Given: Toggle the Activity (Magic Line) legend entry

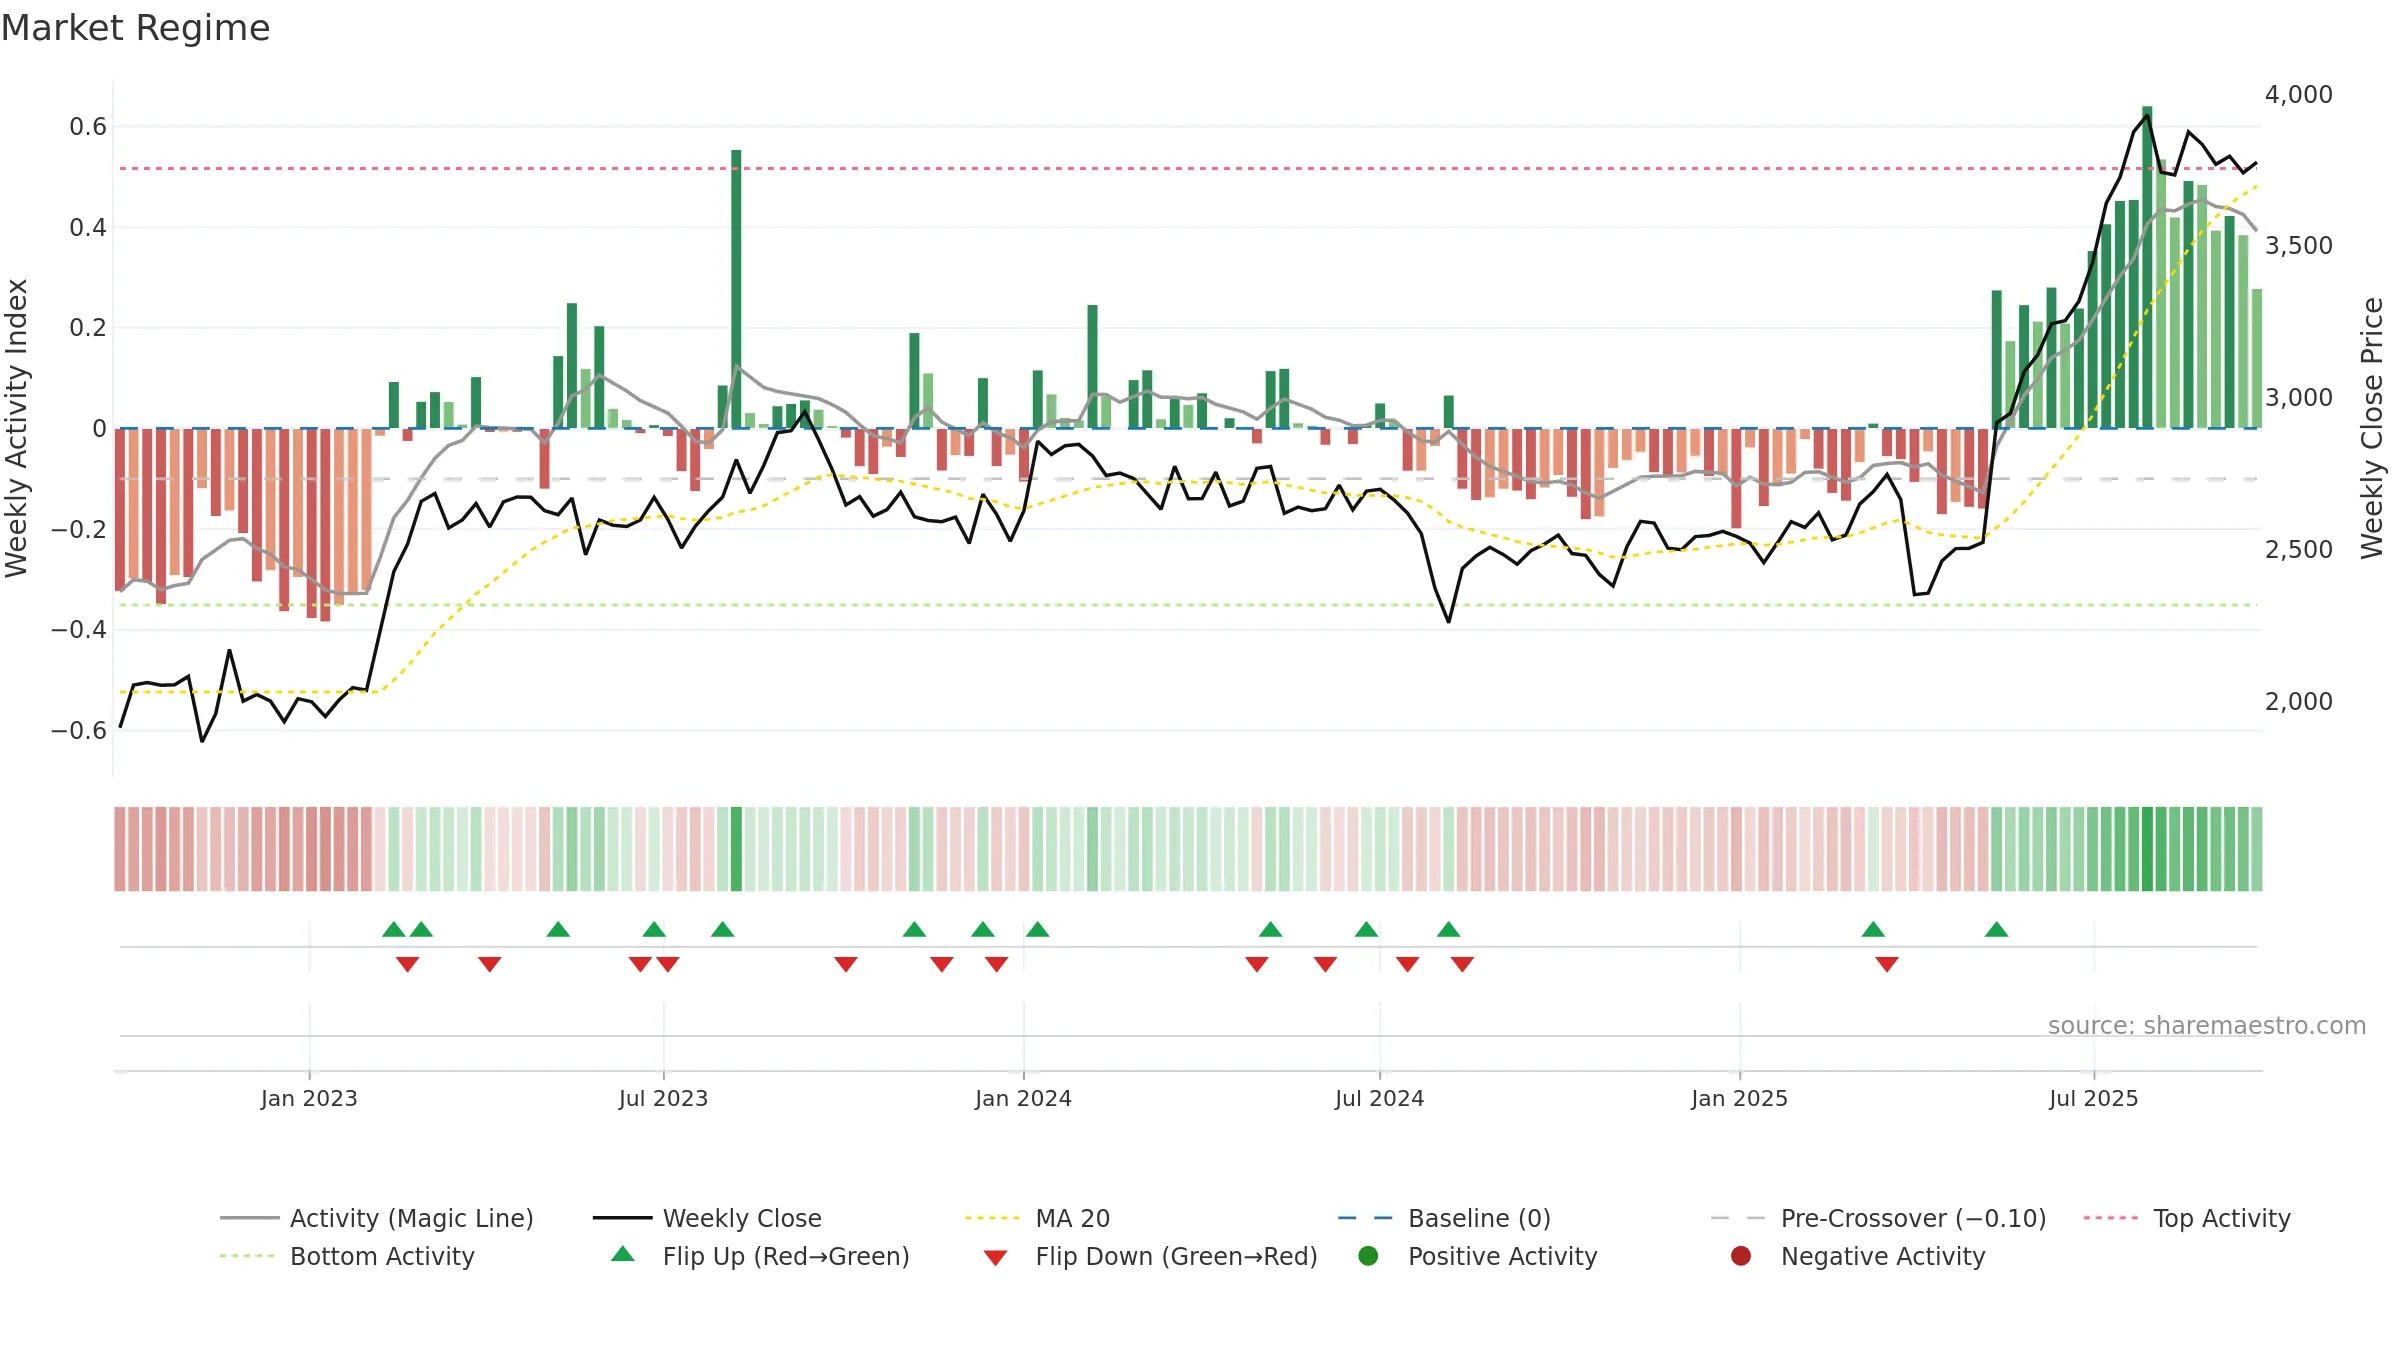Looking at the screenshot, I should (377, 1218).
